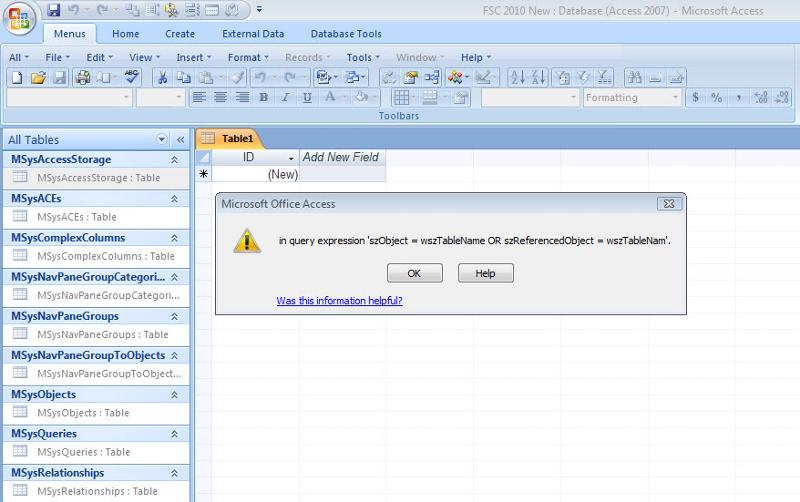Collapse the MSysComplexColumns group
800x502 pixels.
point(174,238)
